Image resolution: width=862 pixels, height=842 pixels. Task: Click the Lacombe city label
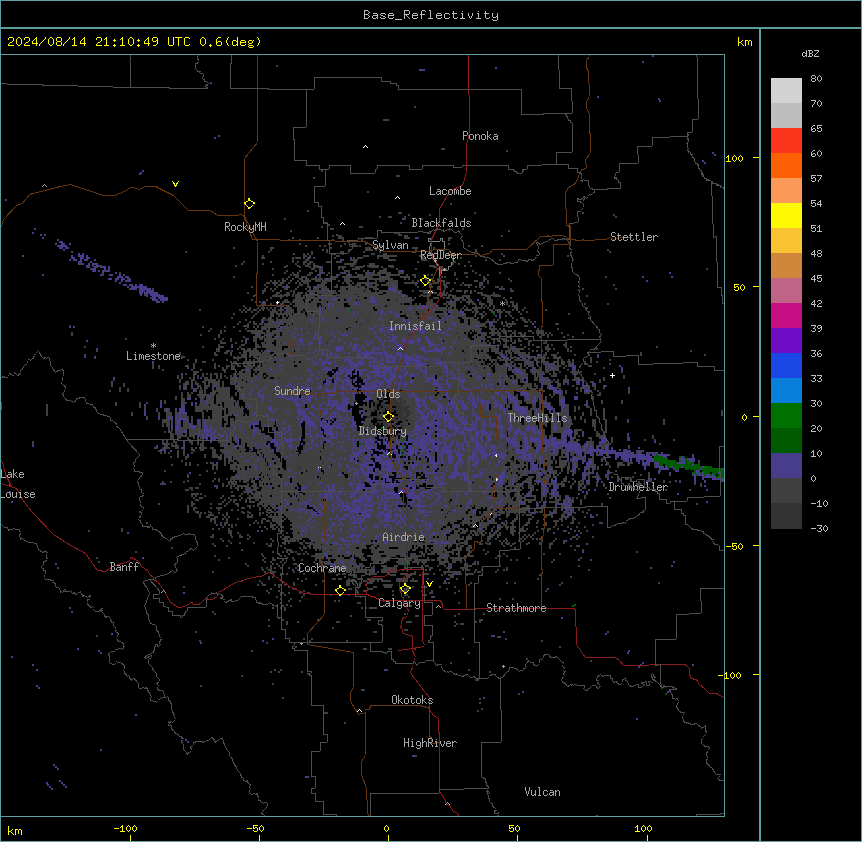pos(450,191)
